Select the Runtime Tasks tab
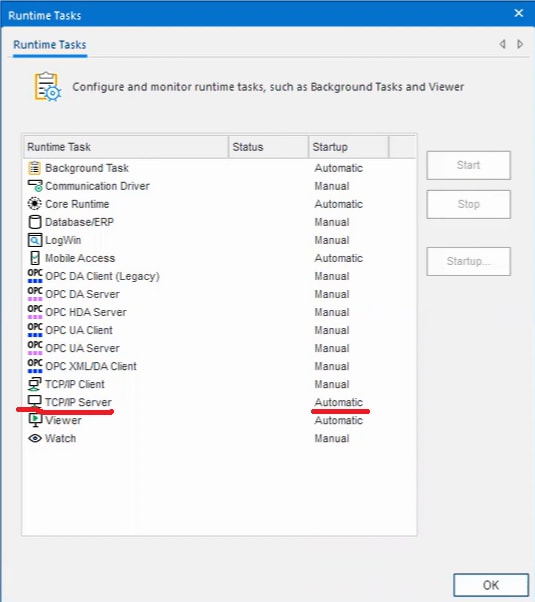This screenshot has width=535, height=602. click(50, 45)
